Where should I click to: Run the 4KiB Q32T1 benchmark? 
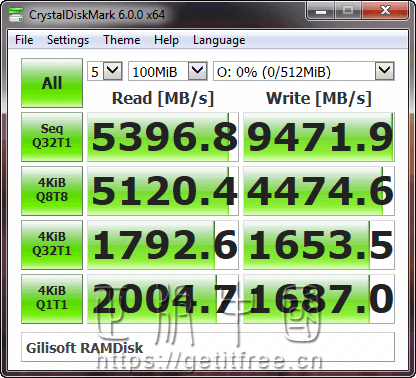(x=52, y=245)
